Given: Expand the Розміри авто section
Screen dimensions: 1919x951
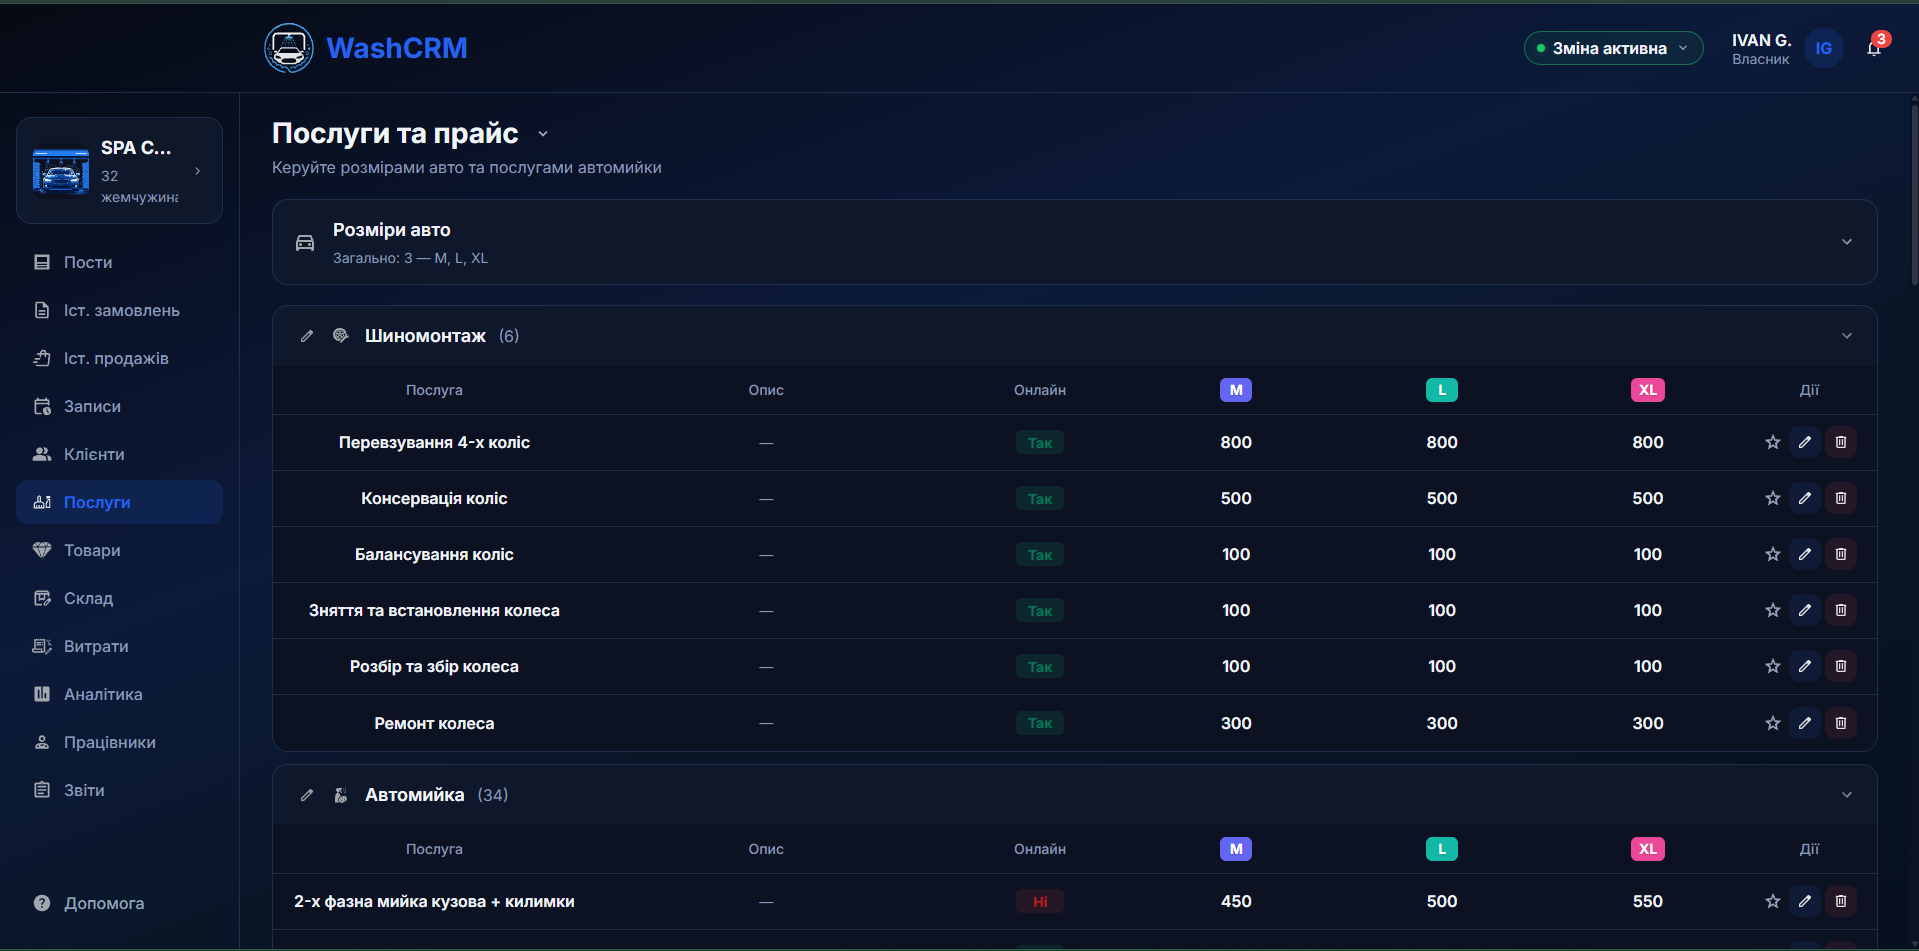Looking at the screenshot, I should [1847, 242].
